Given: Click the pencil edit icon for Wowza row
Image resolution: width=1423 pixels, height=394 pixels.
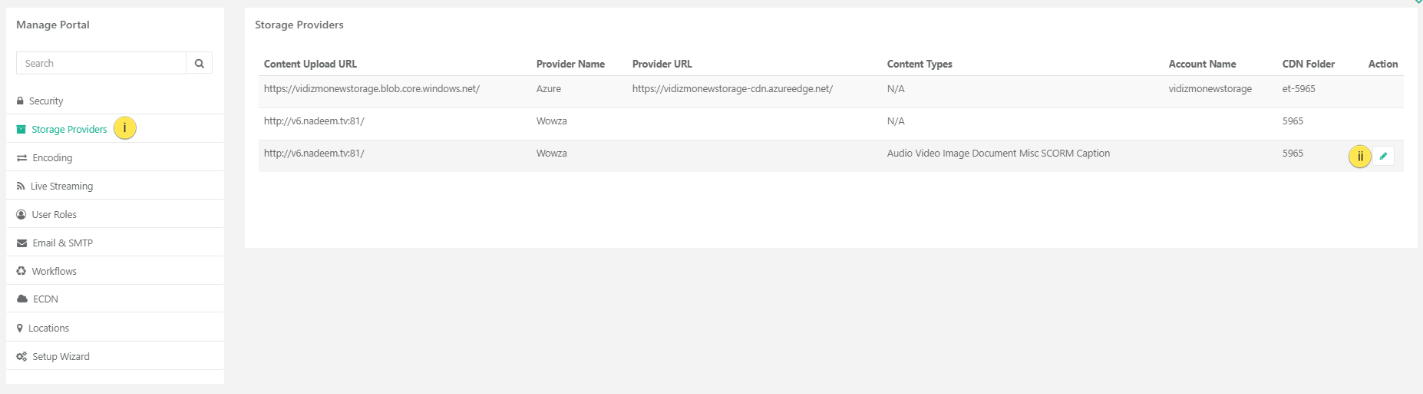Looking at the screenshot, I should [x=1383, y=156].
